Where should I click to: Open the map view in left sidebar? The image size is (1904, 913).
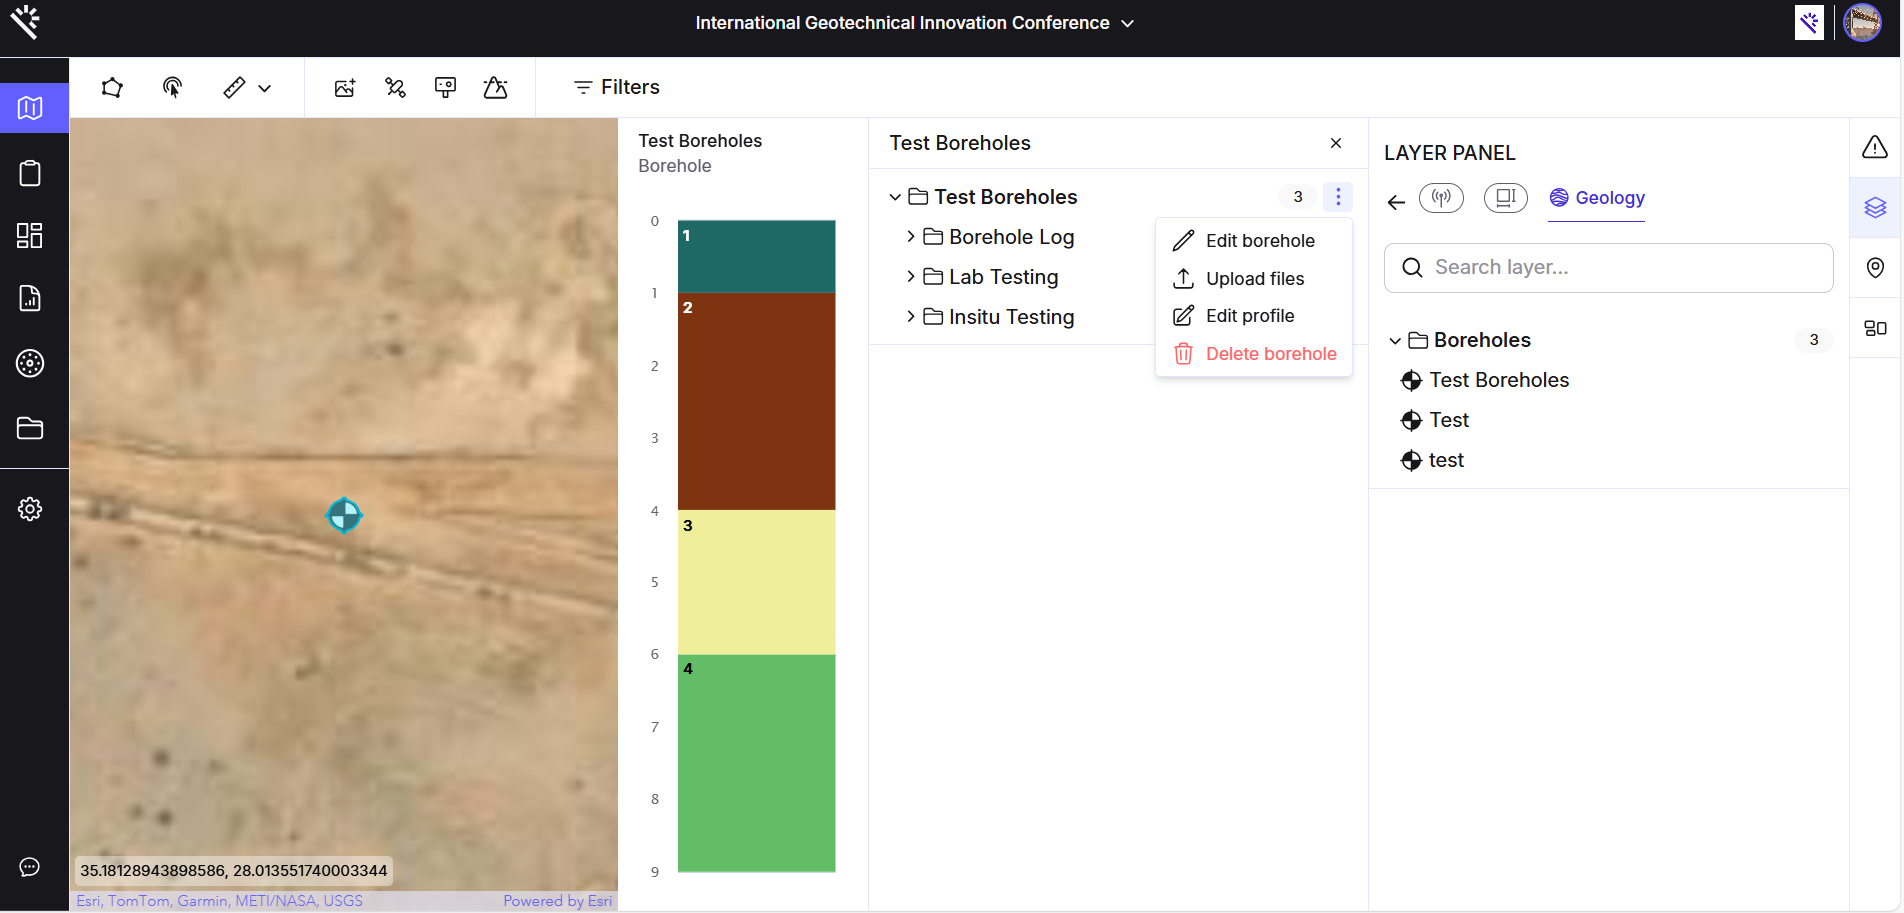30,108
